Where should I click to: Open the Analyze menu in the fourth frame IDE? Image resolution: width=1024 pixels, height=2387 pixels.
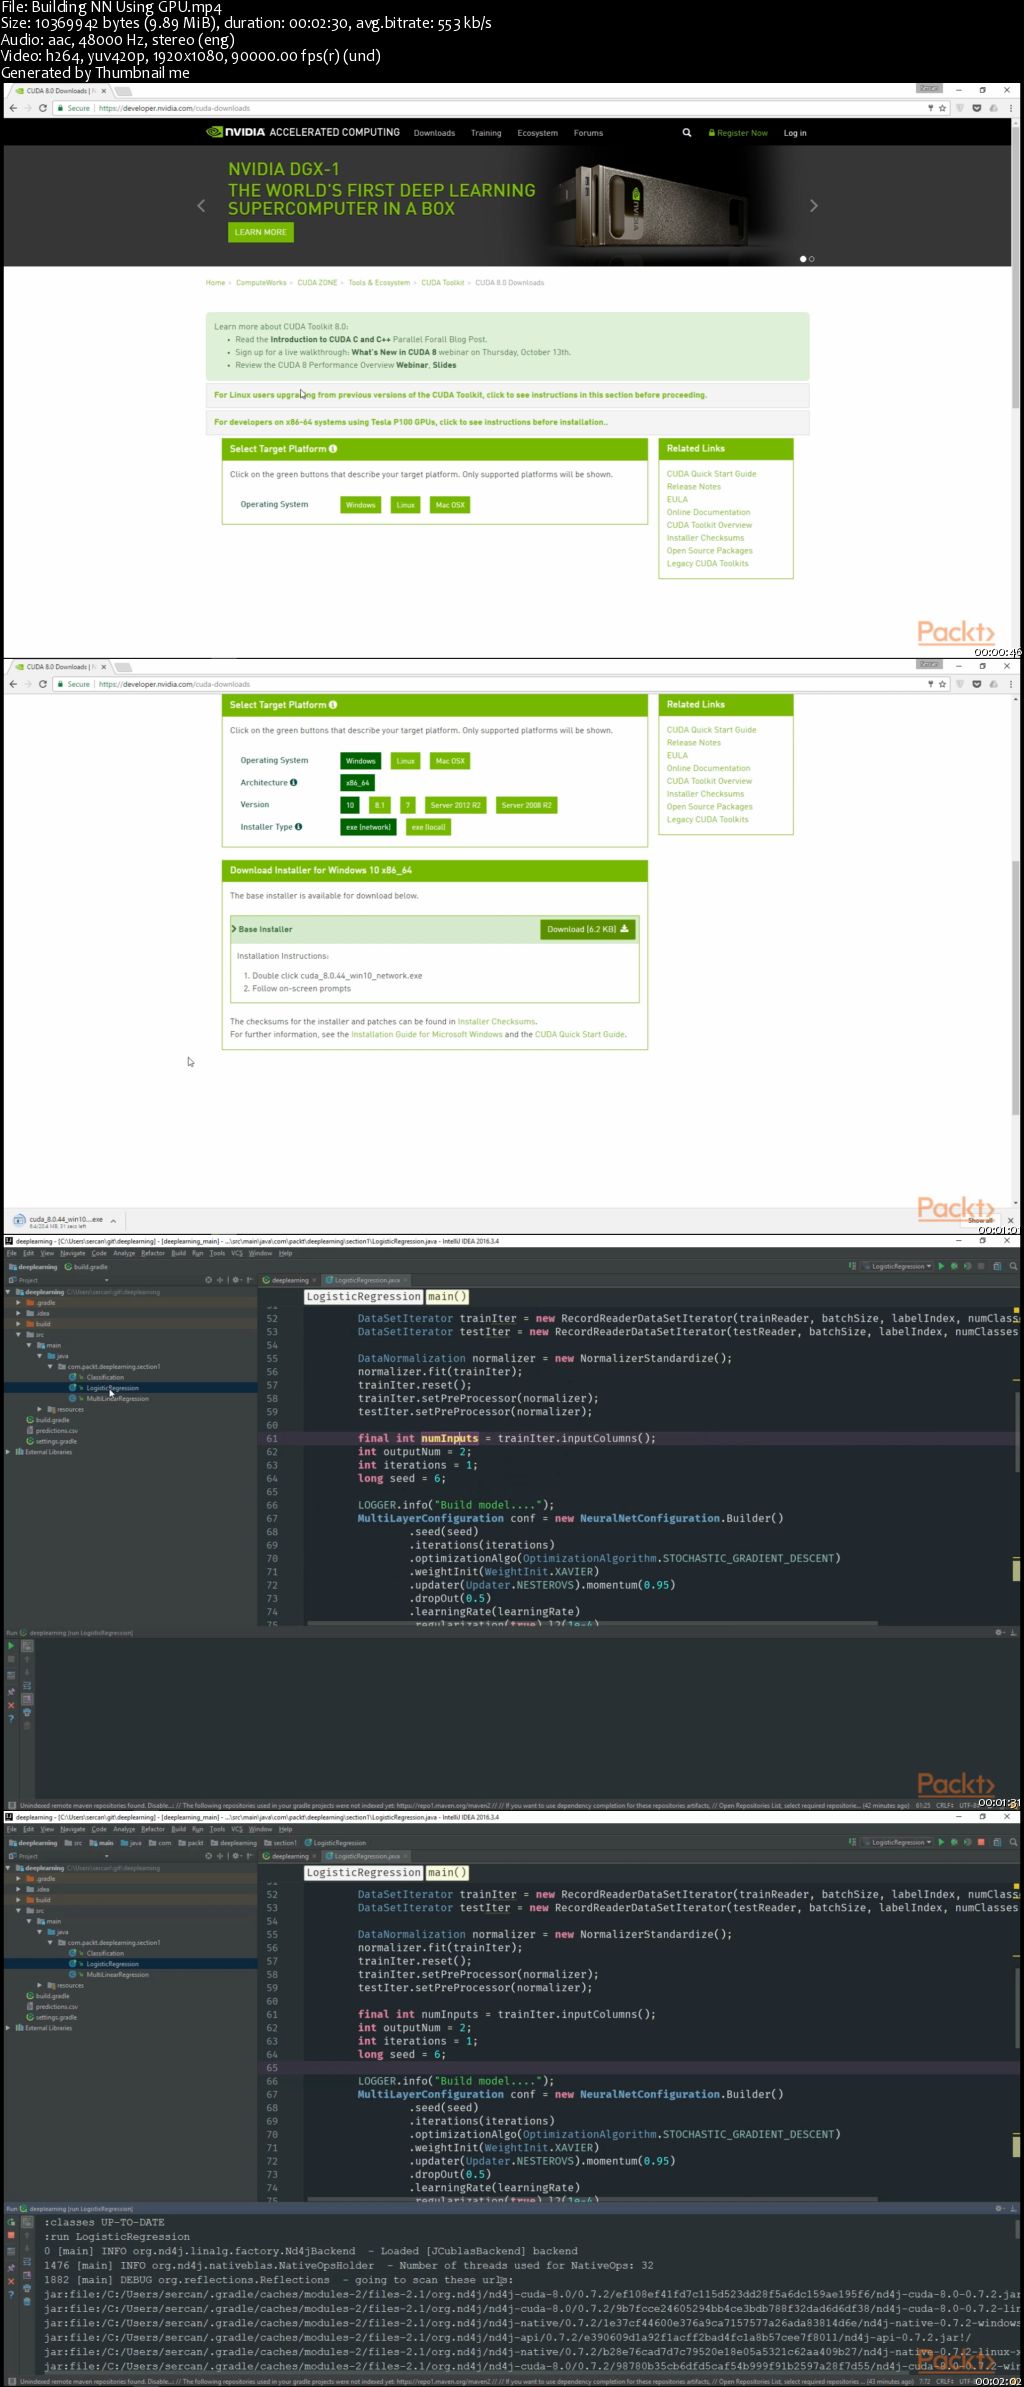pyautogui.click(x=124, y=1829)
